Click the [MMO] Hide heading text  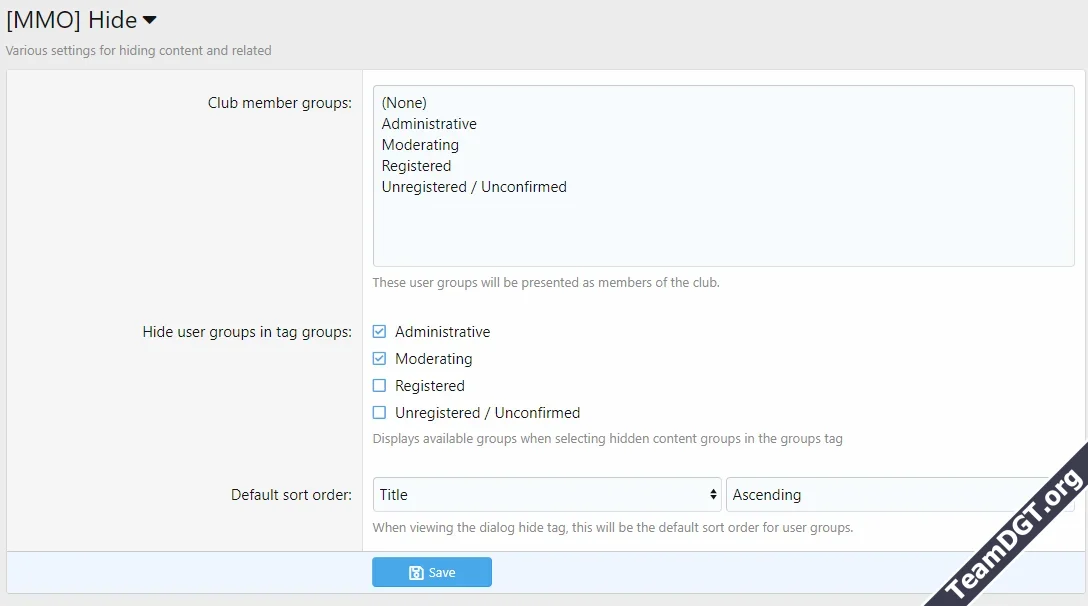71,20
